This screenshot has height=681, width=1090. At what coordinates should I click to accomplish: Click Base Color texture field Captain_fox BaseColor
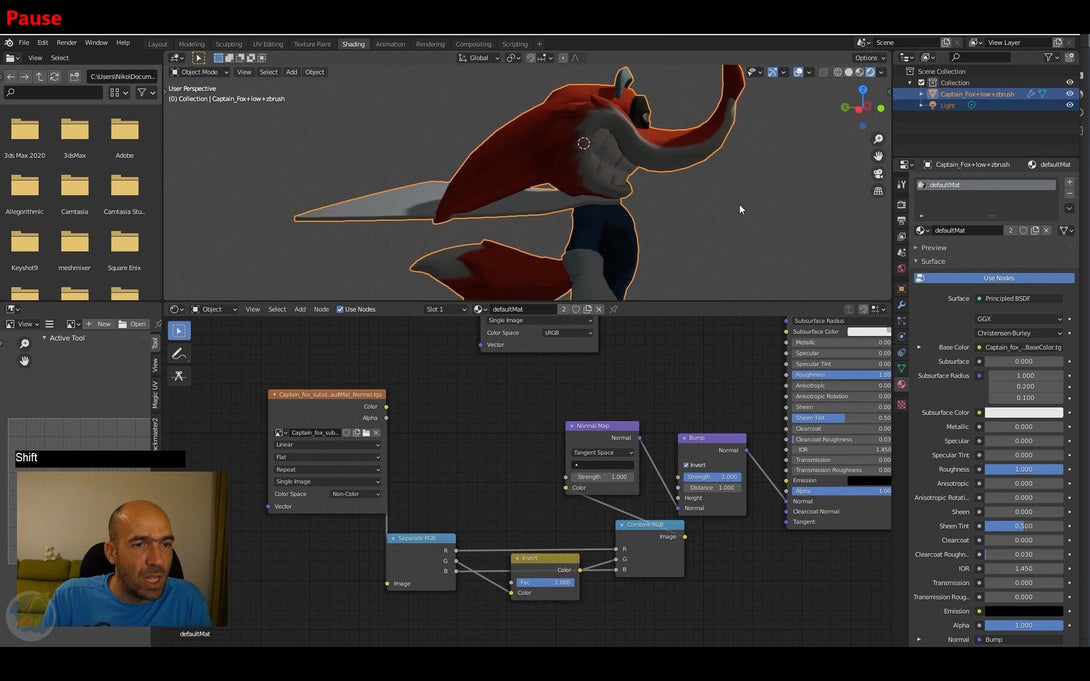tap(1019, 347)
